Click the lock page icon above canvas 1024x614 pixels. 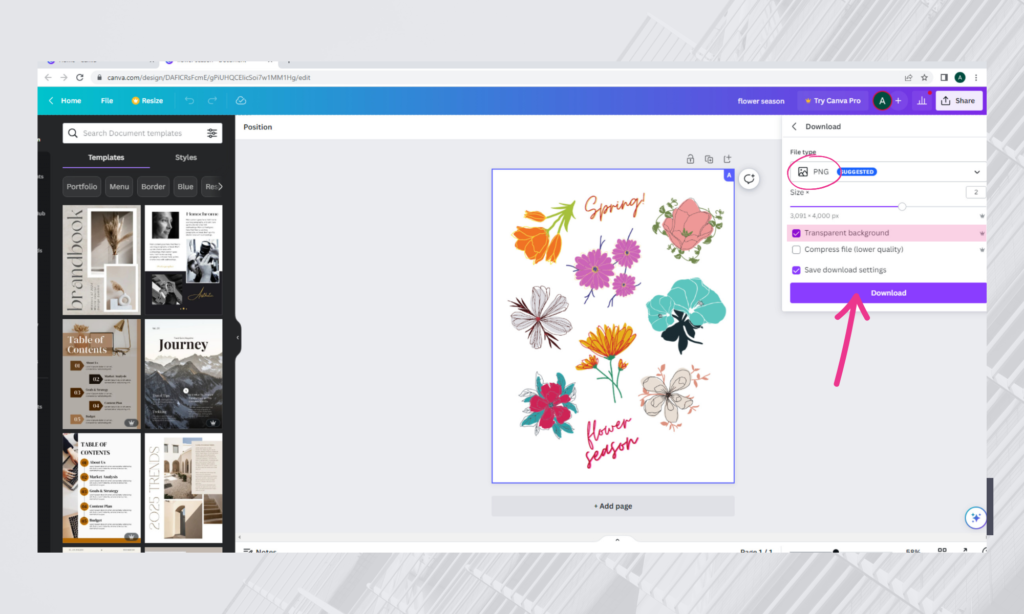690,159
